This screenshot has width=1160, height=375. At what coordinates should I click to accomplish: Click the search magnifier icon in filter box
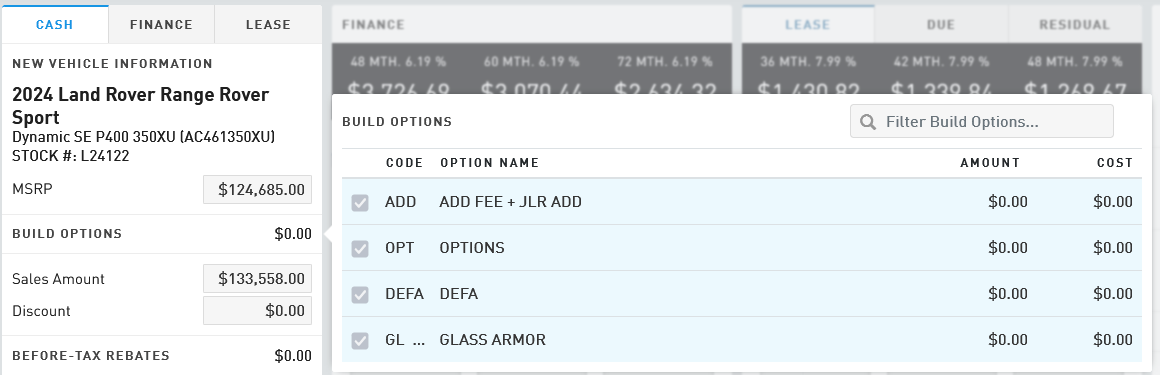[x=868, y=121]
